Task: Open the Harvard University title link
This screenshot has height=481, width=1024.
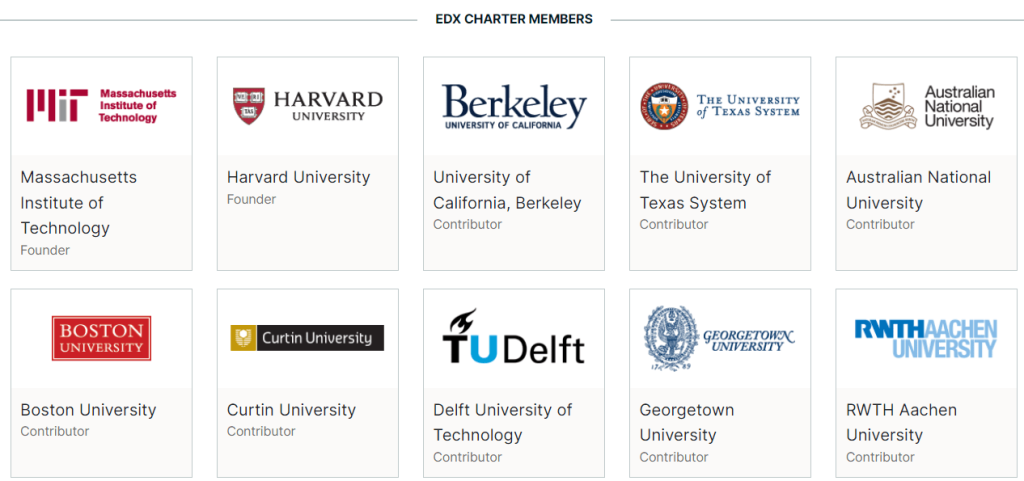Action: 298,178
